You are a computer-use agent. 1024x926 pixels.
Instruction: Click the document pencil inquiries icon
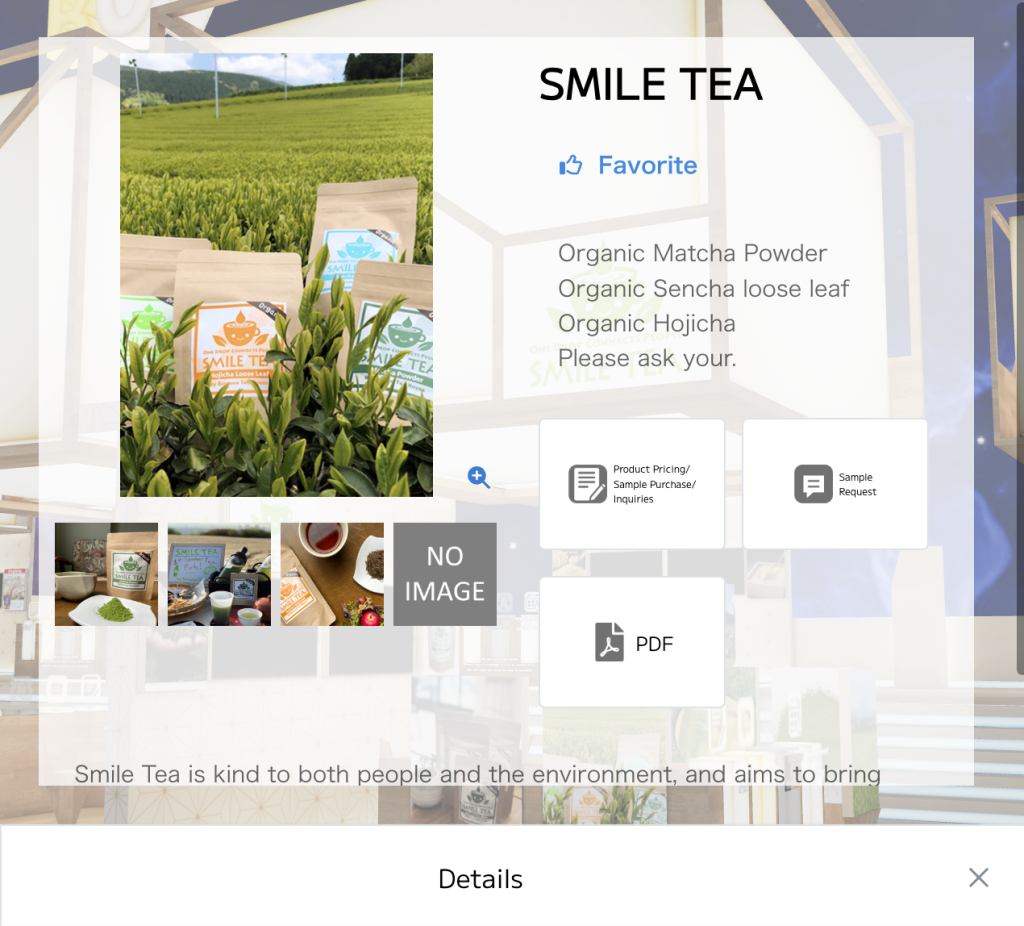pos(587,484)
